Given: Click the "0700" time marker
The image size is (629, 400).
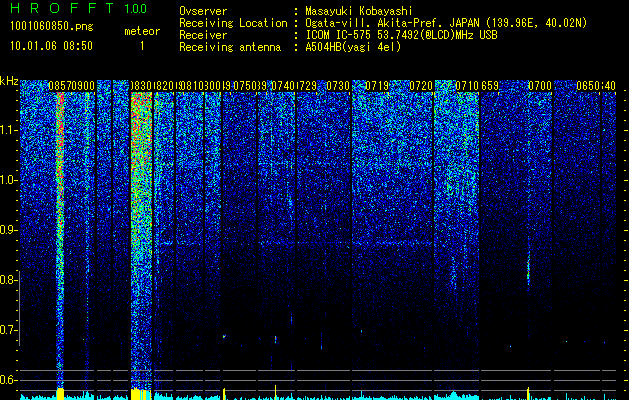Looking at the screenshot, I should pyautogui.click(x=540, y=86).
